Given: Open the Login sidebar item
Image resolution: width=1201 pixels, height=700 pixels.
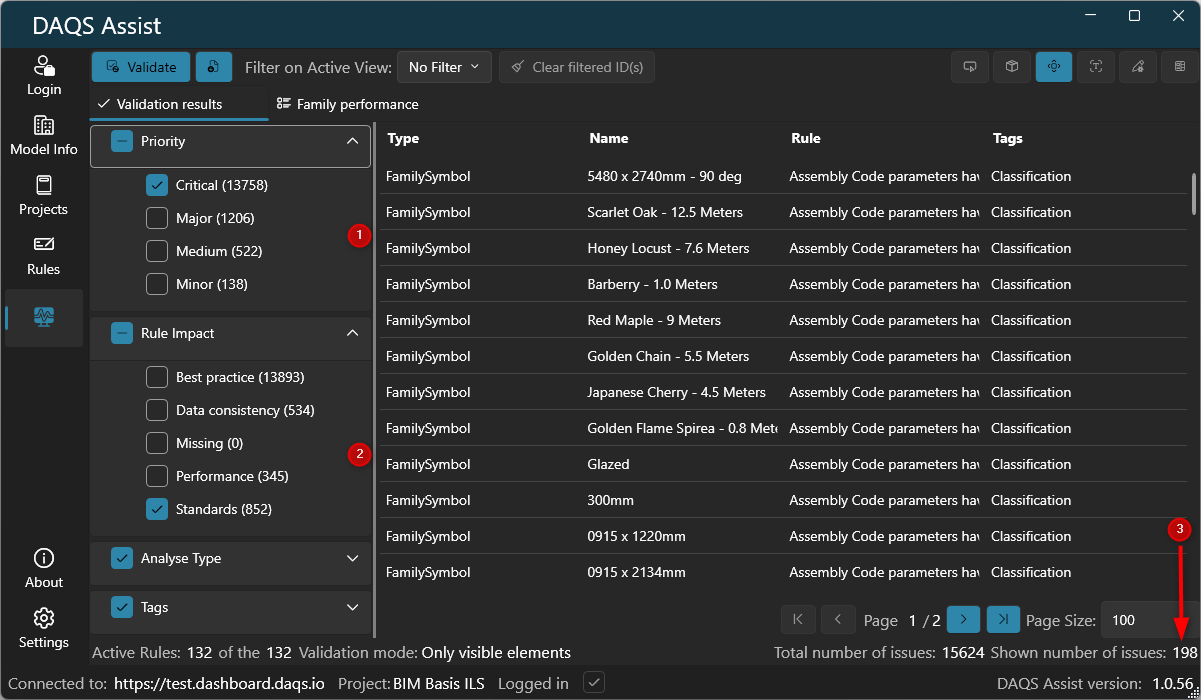Looking at the screenshot, I should pos(44,76).
